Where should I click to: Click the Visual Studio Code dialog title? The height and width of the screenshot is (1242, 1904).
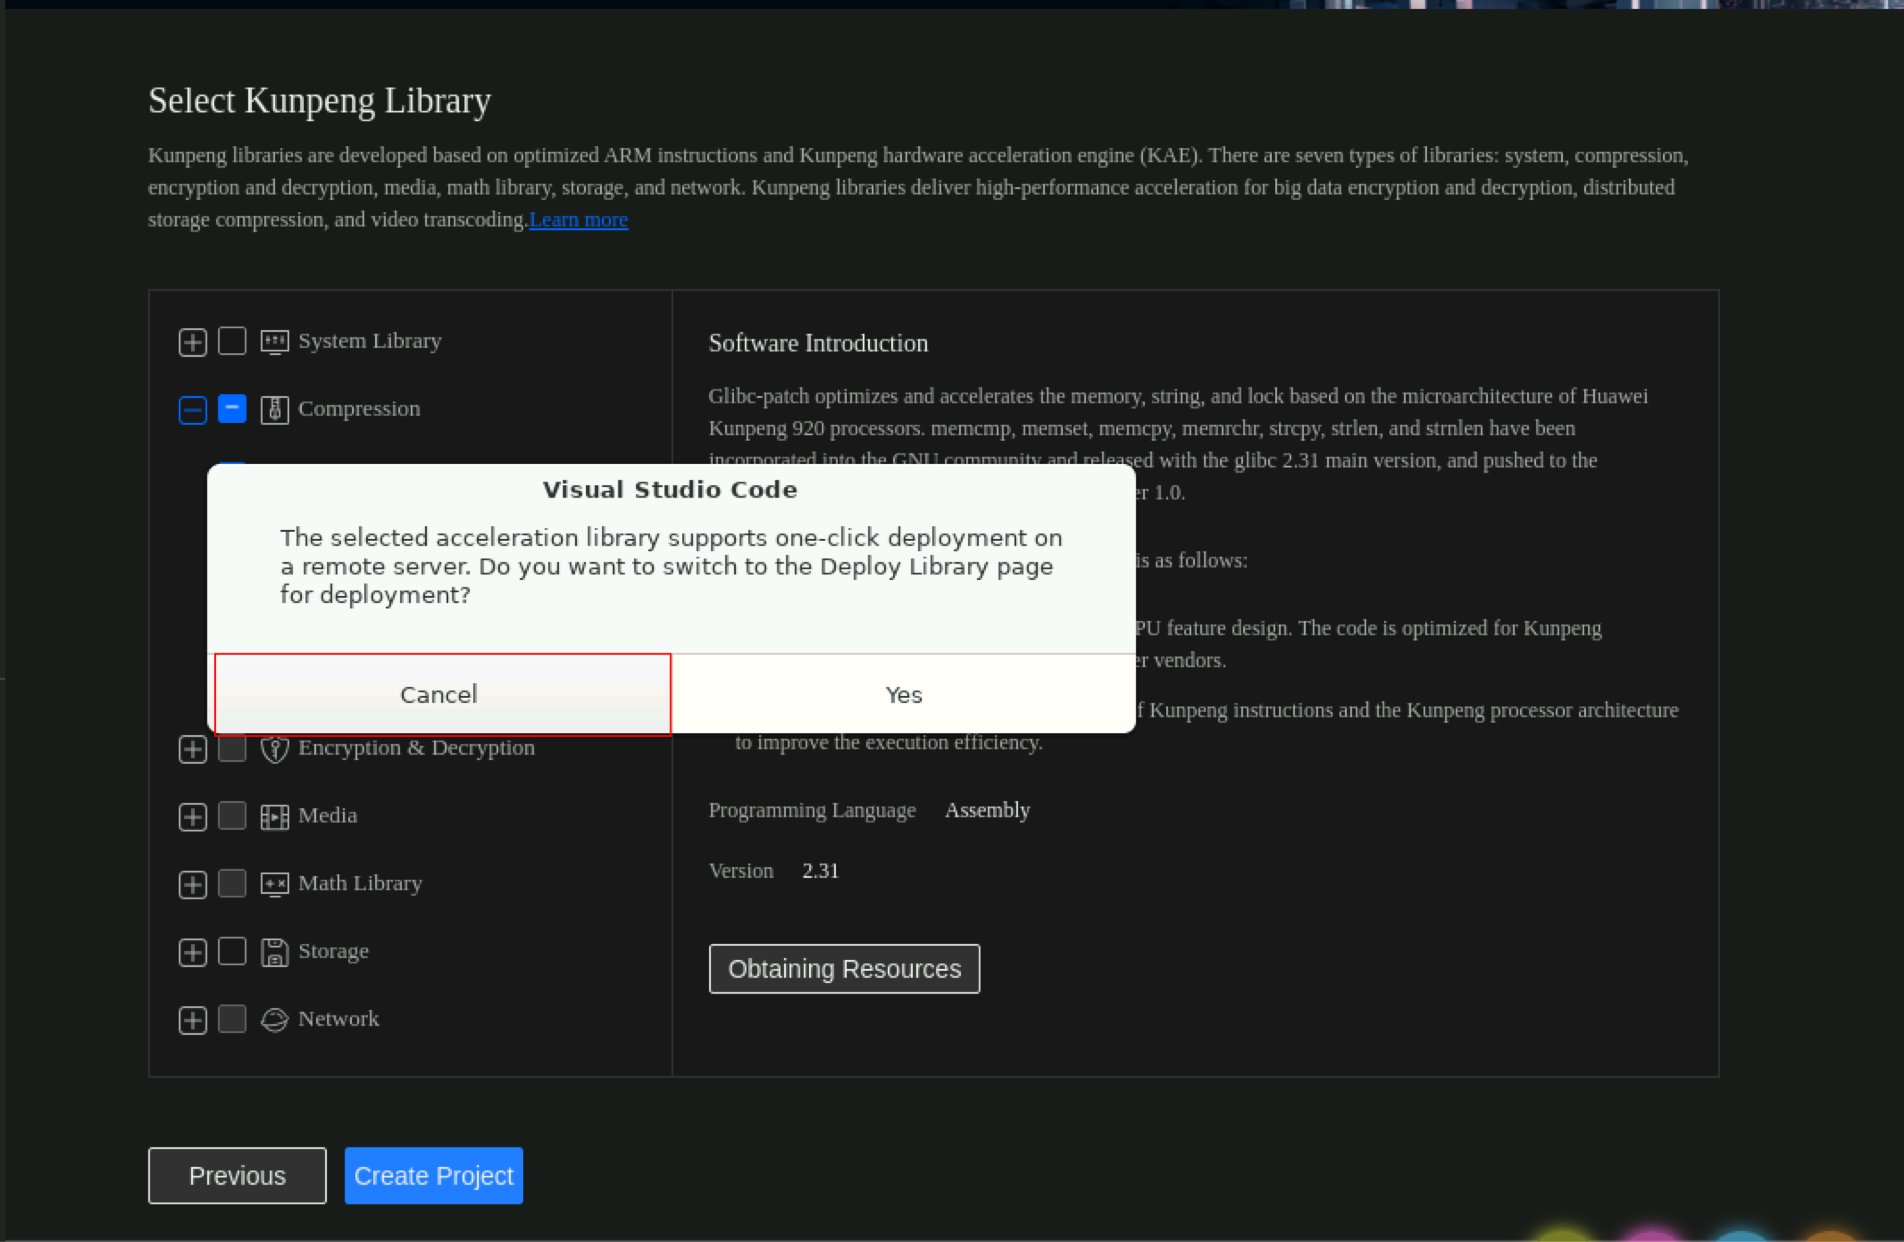pyautogui.click(x=670, y=490)
